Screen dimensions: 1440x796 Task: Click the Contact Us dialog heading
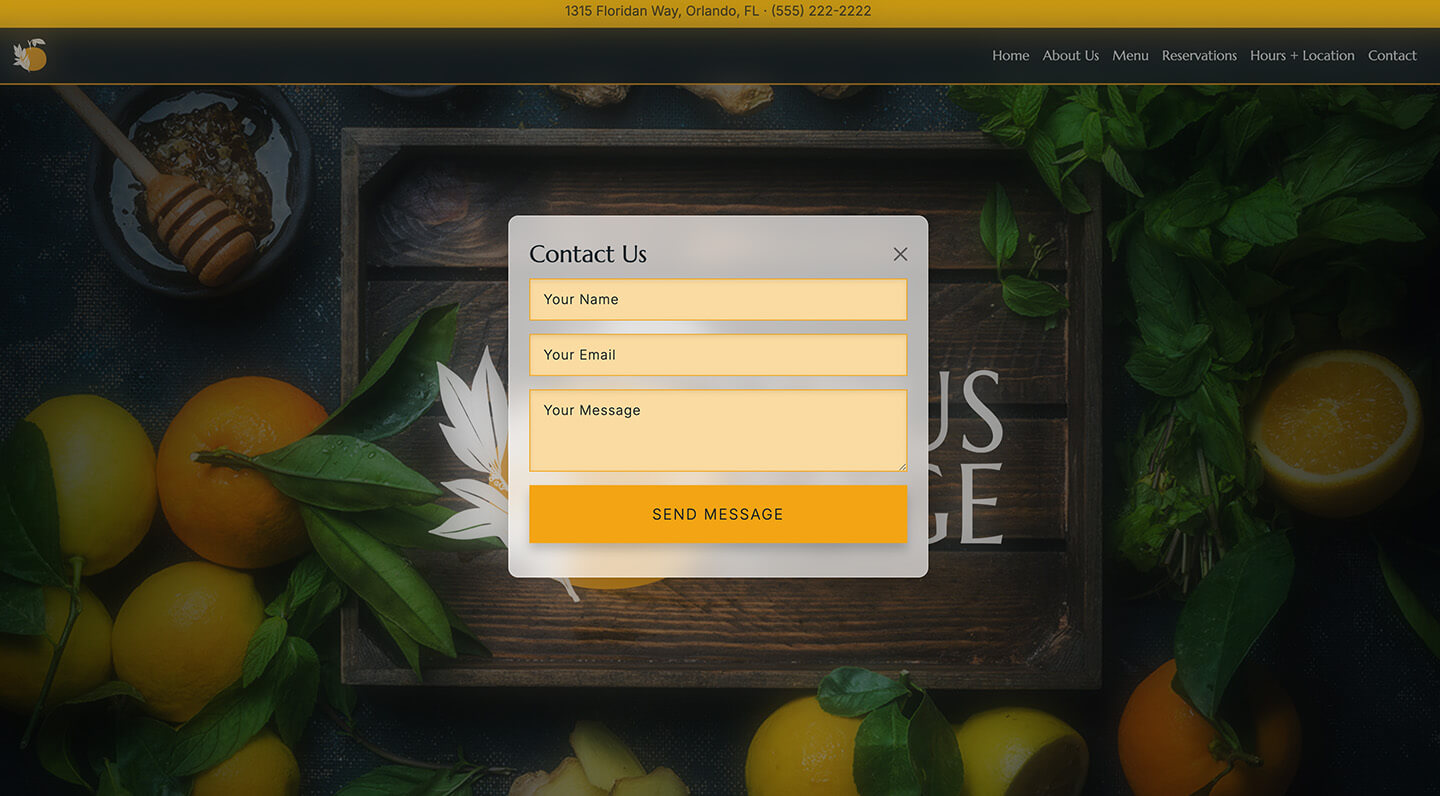tap(588, 254)
